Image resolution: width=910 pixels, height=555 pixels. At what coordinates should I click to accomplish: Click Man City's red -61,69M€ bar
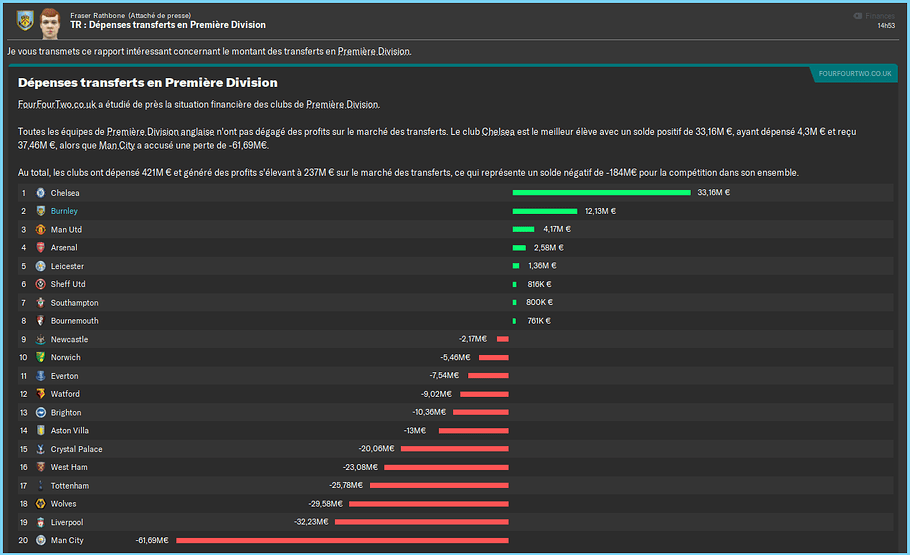(x=342, y=540)
